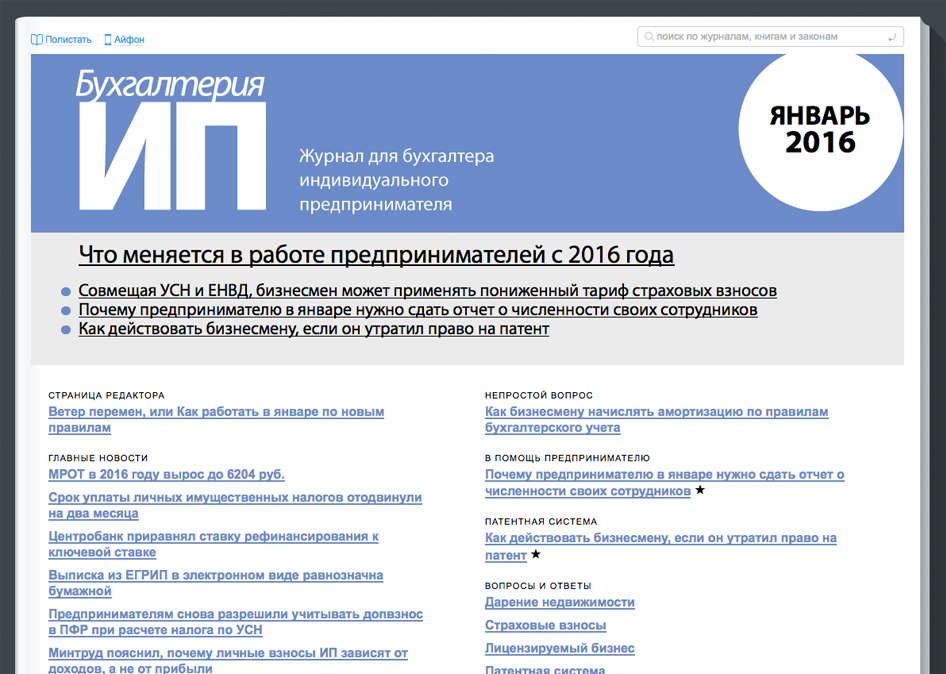Image resolution: width=946 pixels, height=674 pixels.
Task: Open the Полистать link
Action: tap(68, 40)
